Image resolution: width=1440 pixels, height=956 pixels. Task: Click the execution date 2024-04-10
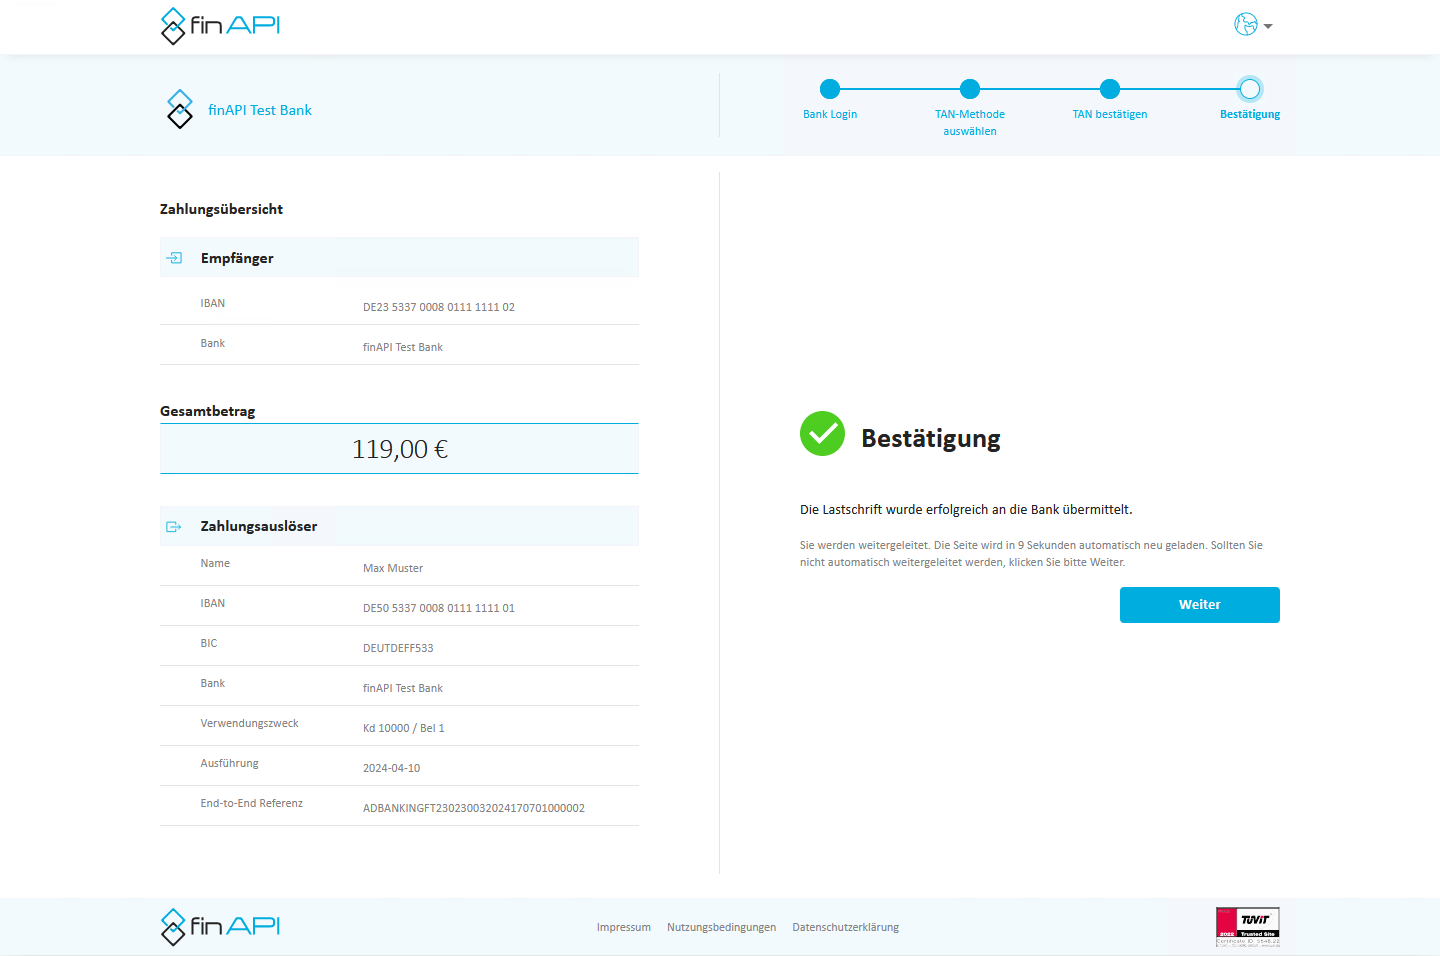(x=391, y=768)
